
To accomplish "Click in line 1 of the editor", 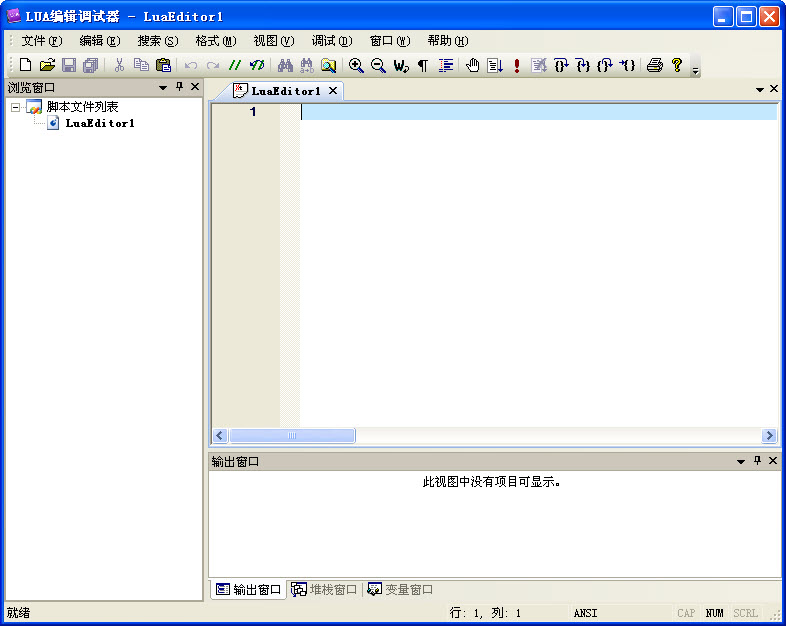I will pos(539,112).
